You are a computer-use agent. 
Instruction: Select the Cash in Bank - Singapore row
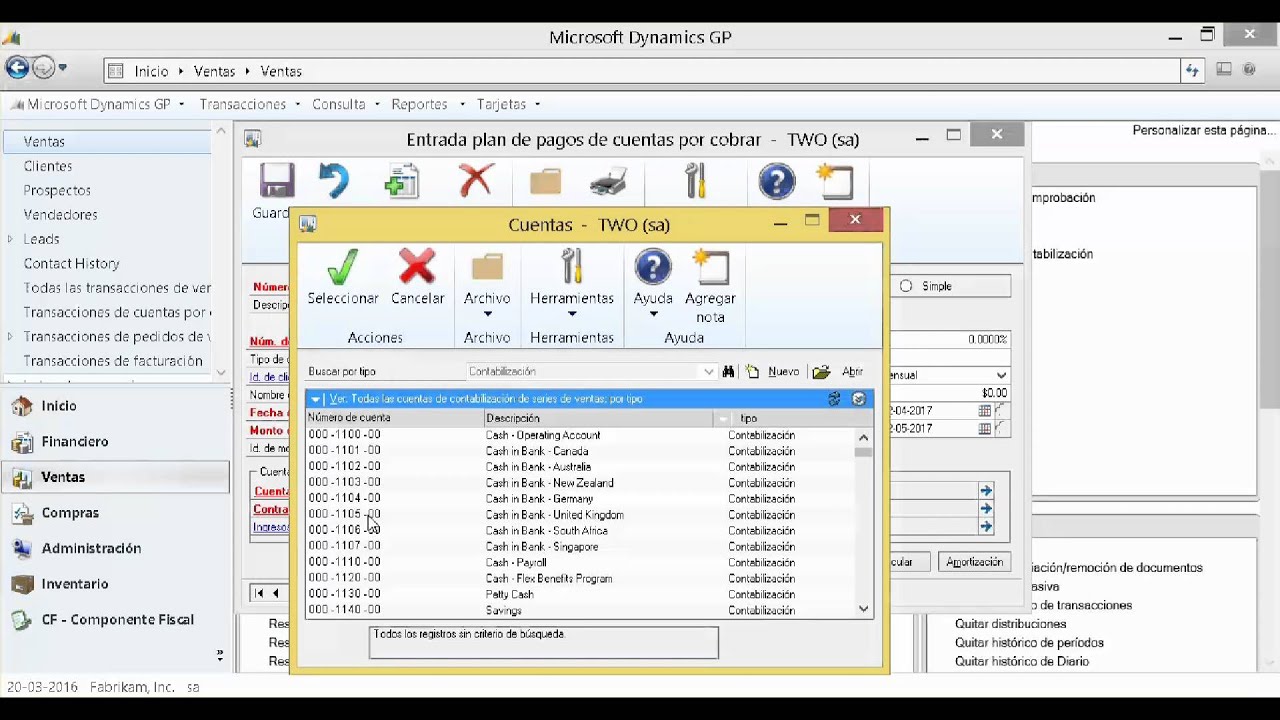pos(580,547)
